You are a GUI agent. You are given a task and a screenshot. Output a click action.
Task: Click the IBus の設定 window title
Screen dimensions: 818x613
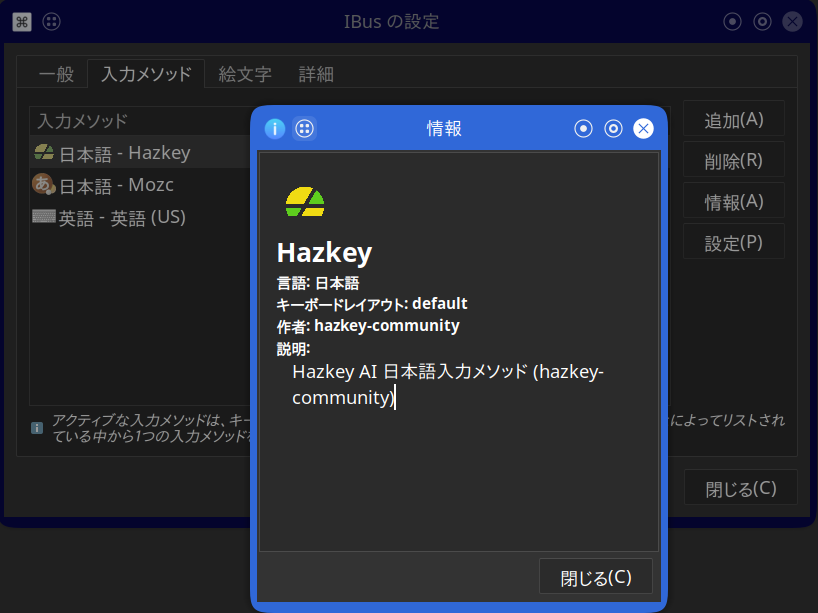pos(391,22)
